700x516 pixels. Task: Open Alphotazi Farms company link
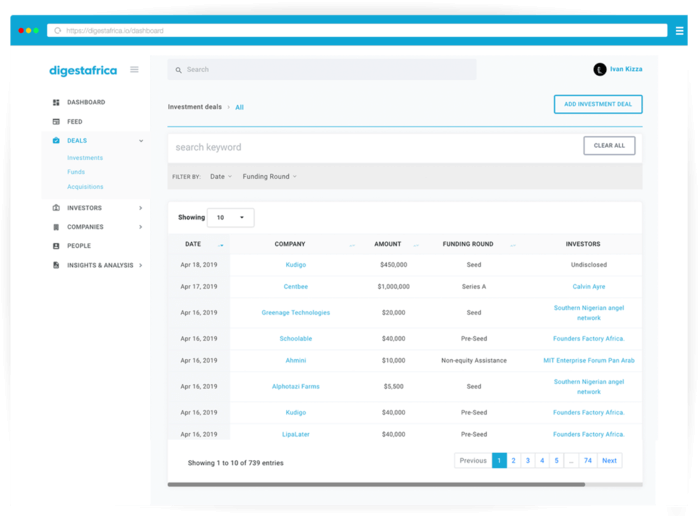pyautogui.click(x=296, y=387)
